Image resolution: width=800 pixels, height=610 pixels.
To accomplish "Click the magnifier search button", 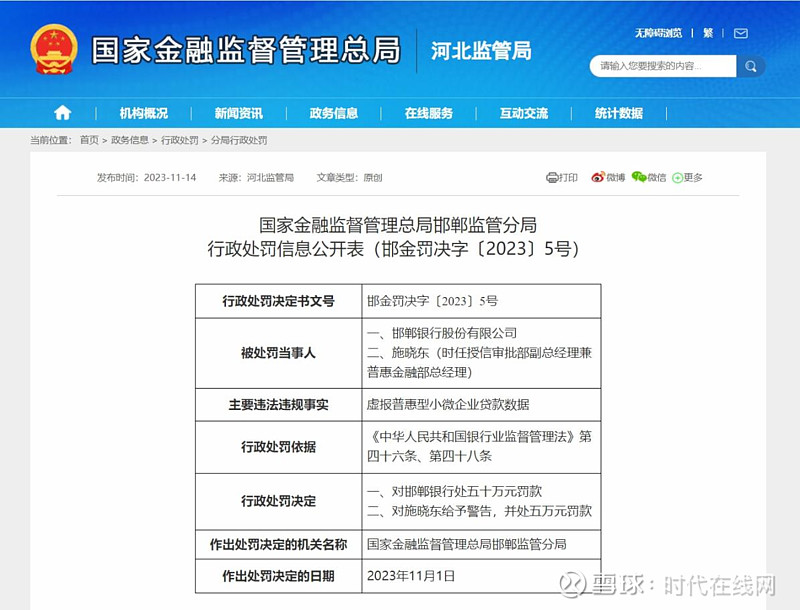I will tap(751, 66).
